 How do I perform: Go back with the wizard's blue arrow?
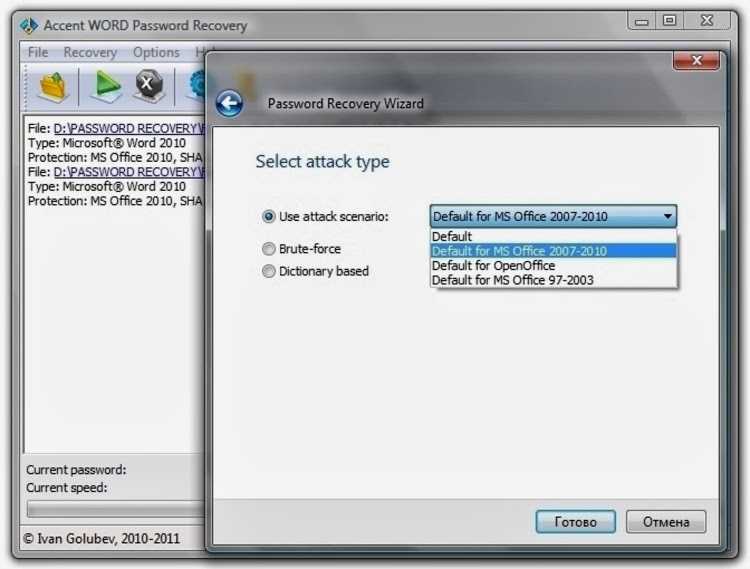(x=229, y=103)
